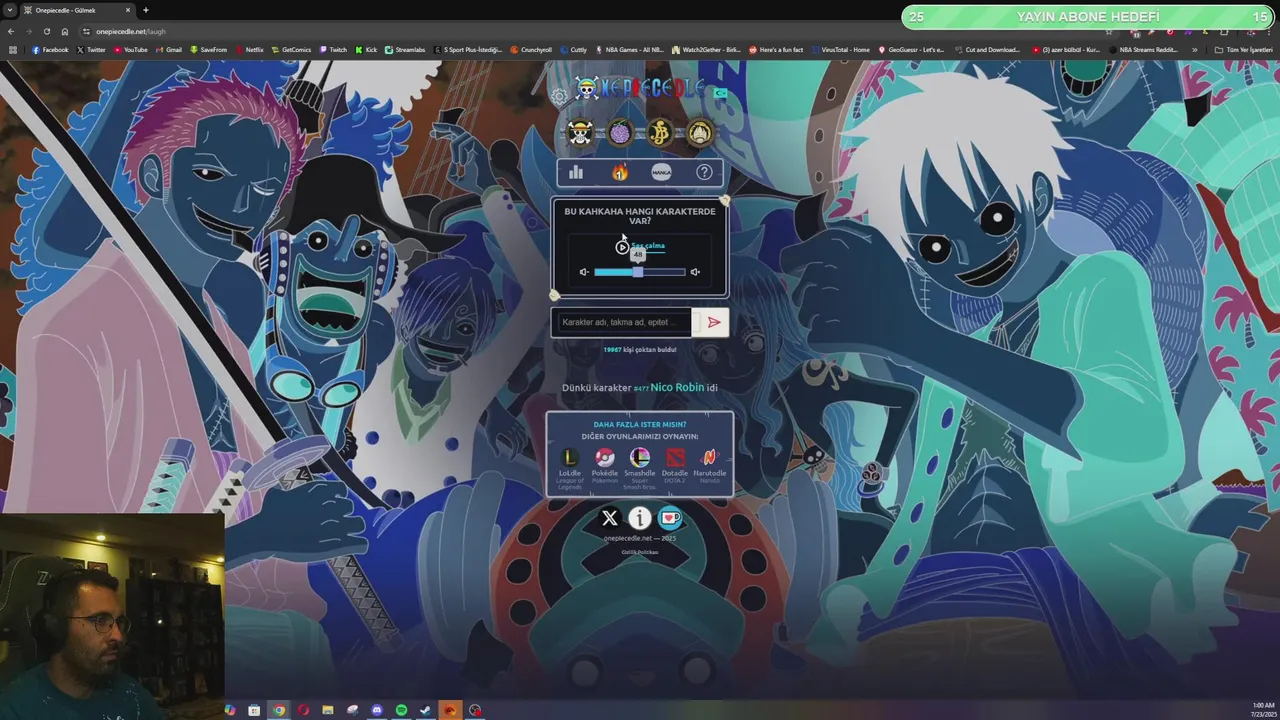
Task: Open the Watch2Gether bookmark
Action: tap(706, 49)
